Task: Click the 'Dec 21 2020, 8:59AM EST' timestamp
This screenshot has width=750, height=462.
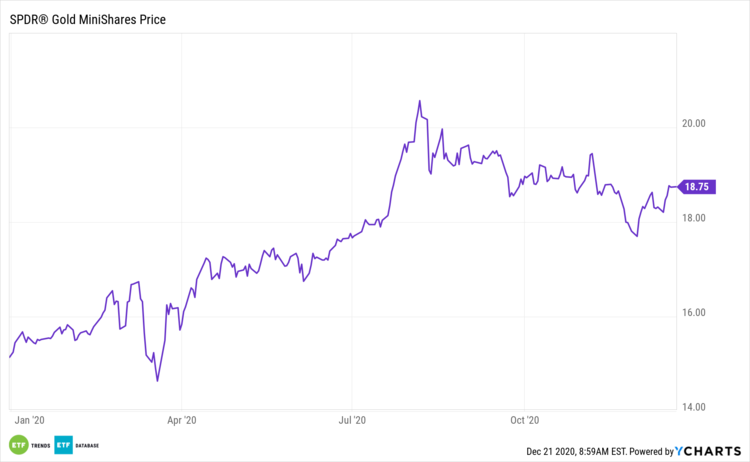Action: coord(576,452)
